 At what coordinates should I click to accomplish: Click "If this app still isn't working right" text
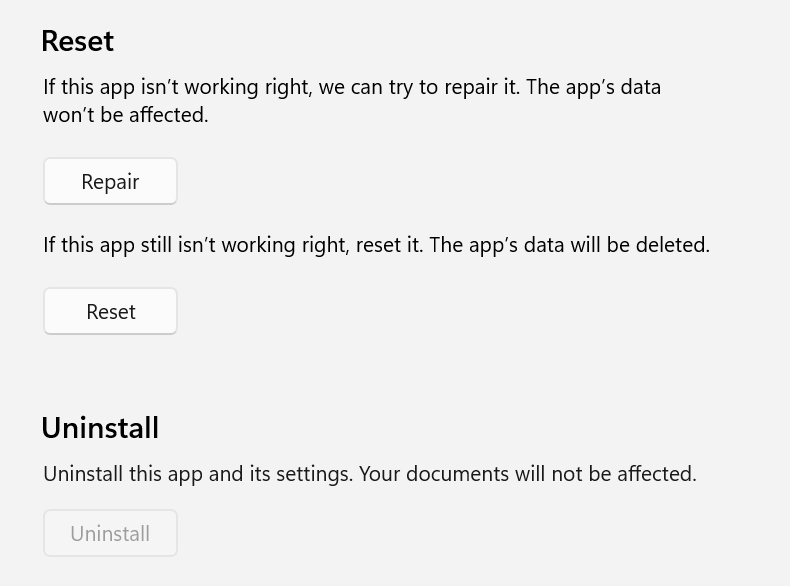pyautogui.click(x=196, y=245)
